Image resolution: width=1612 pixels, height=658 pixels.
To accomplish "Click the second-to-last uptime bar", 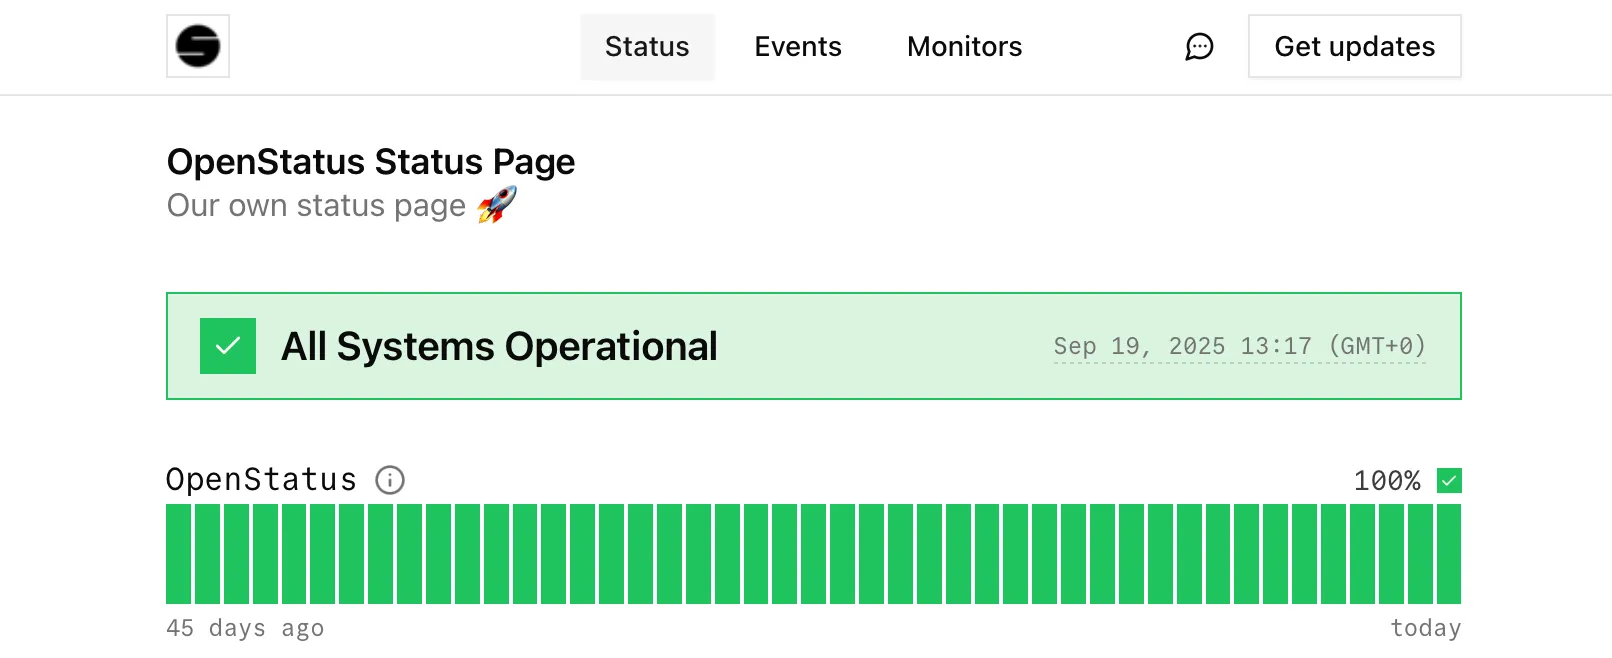I will tap(1420, 554).
